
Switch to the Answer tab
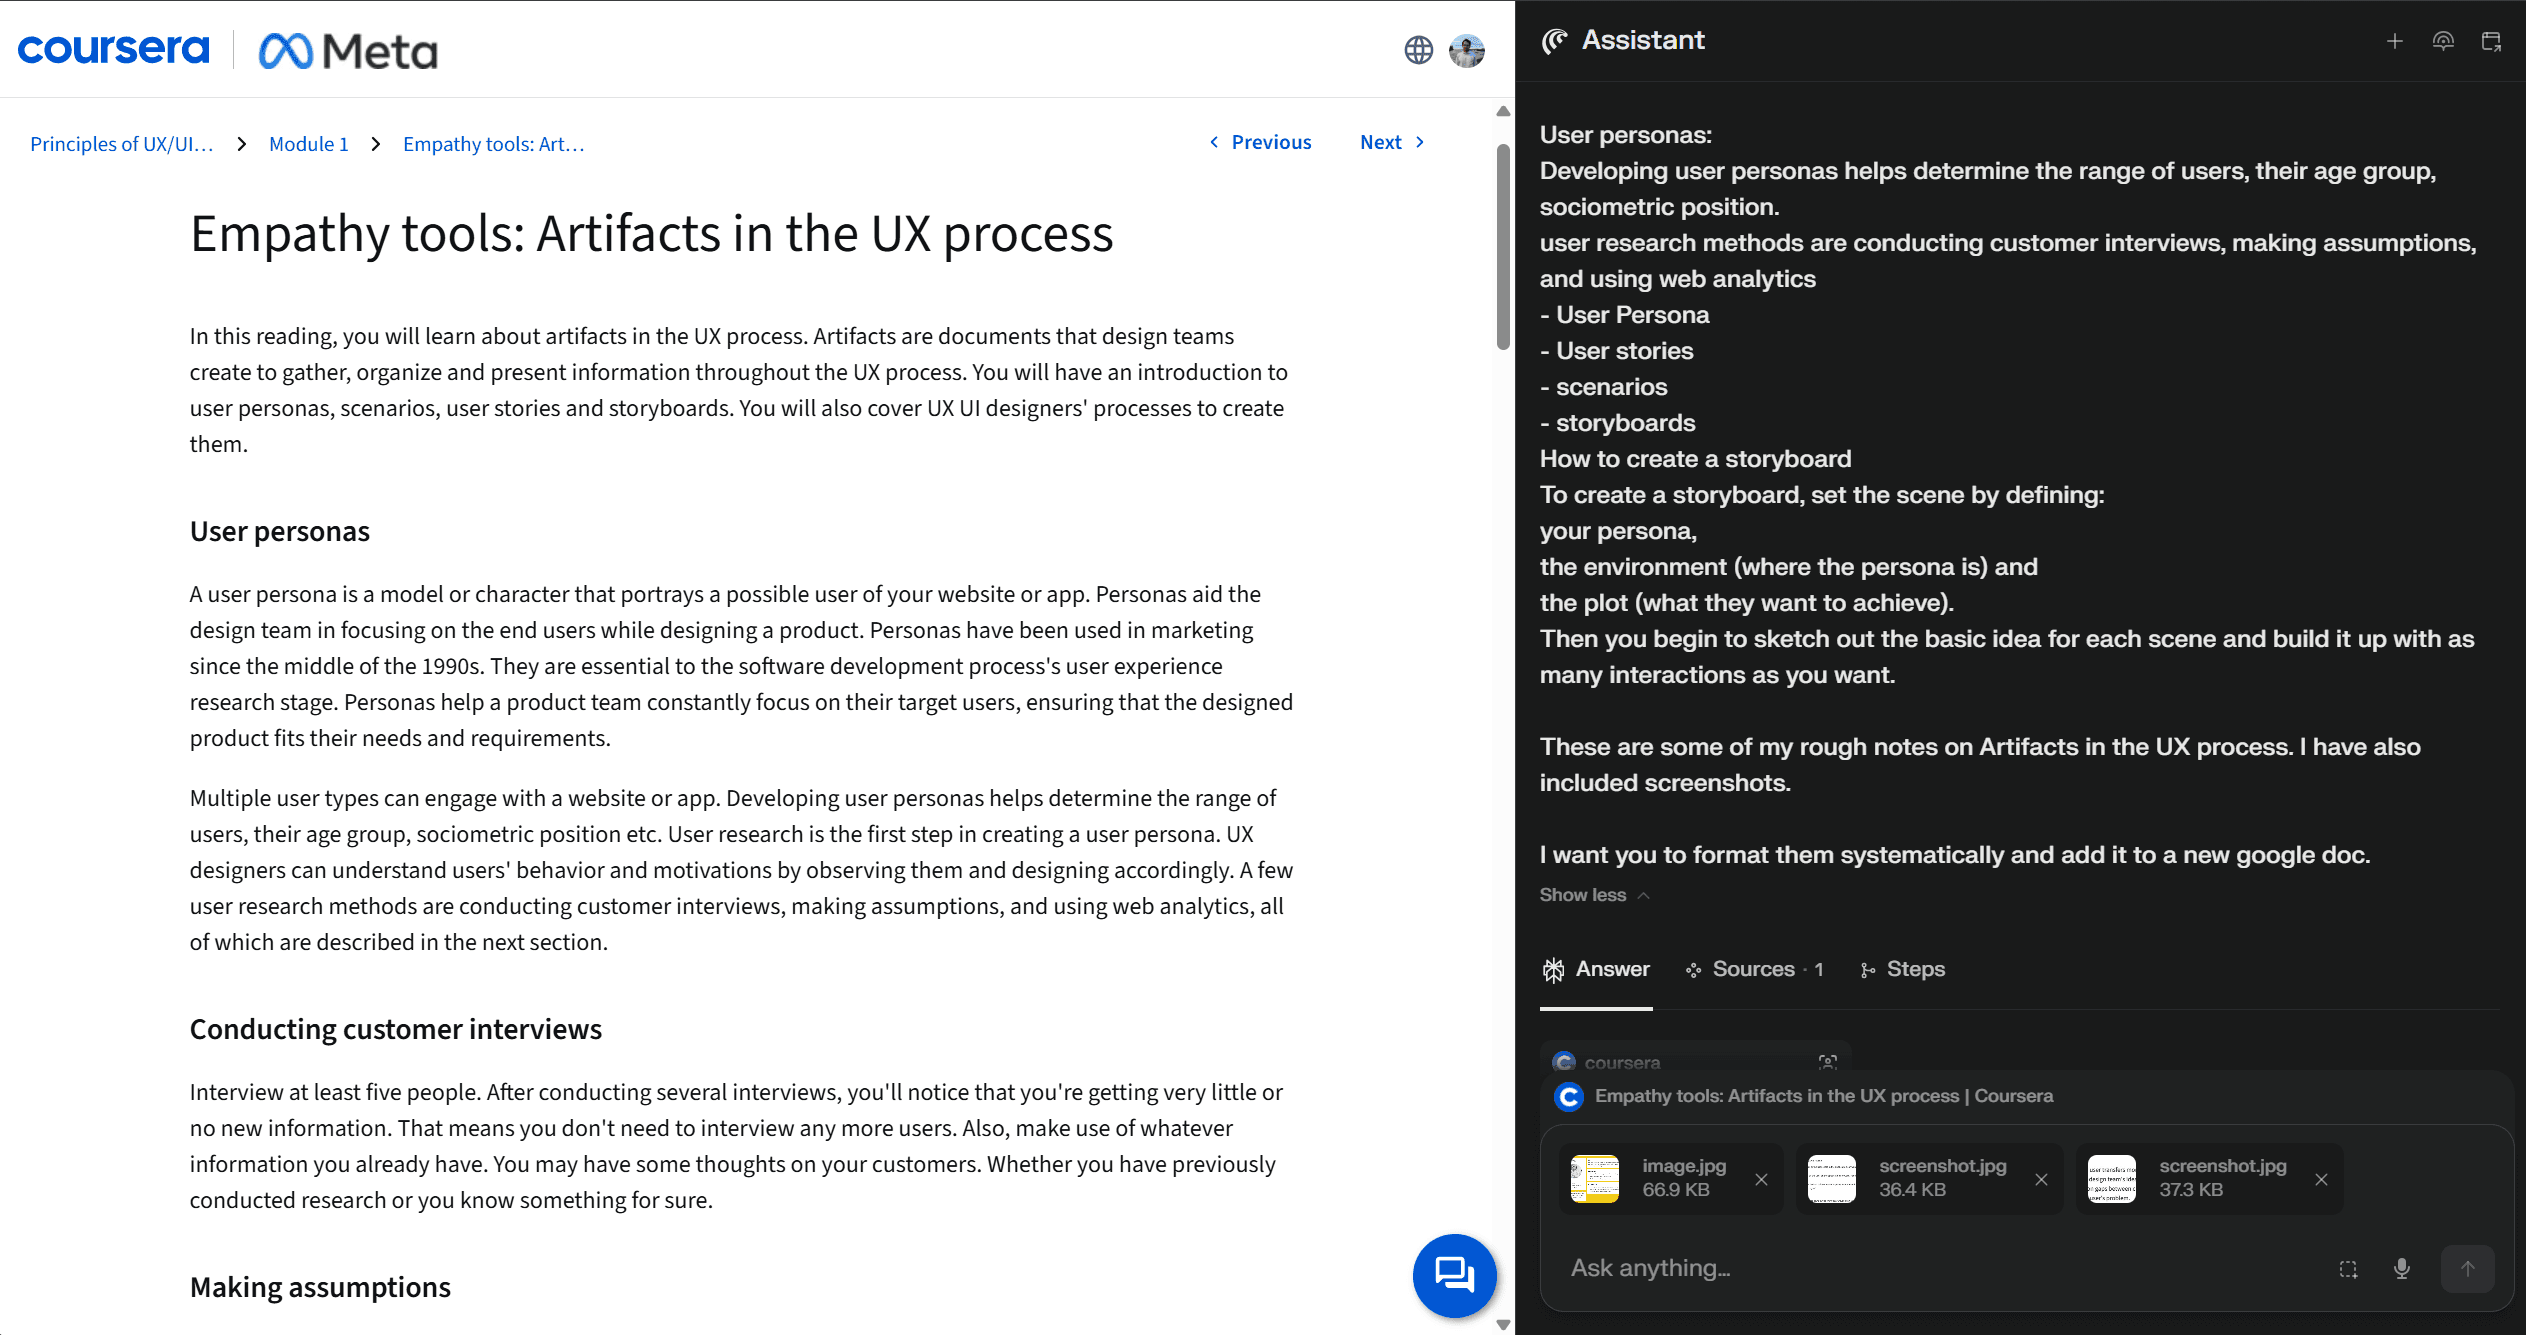1596,969
